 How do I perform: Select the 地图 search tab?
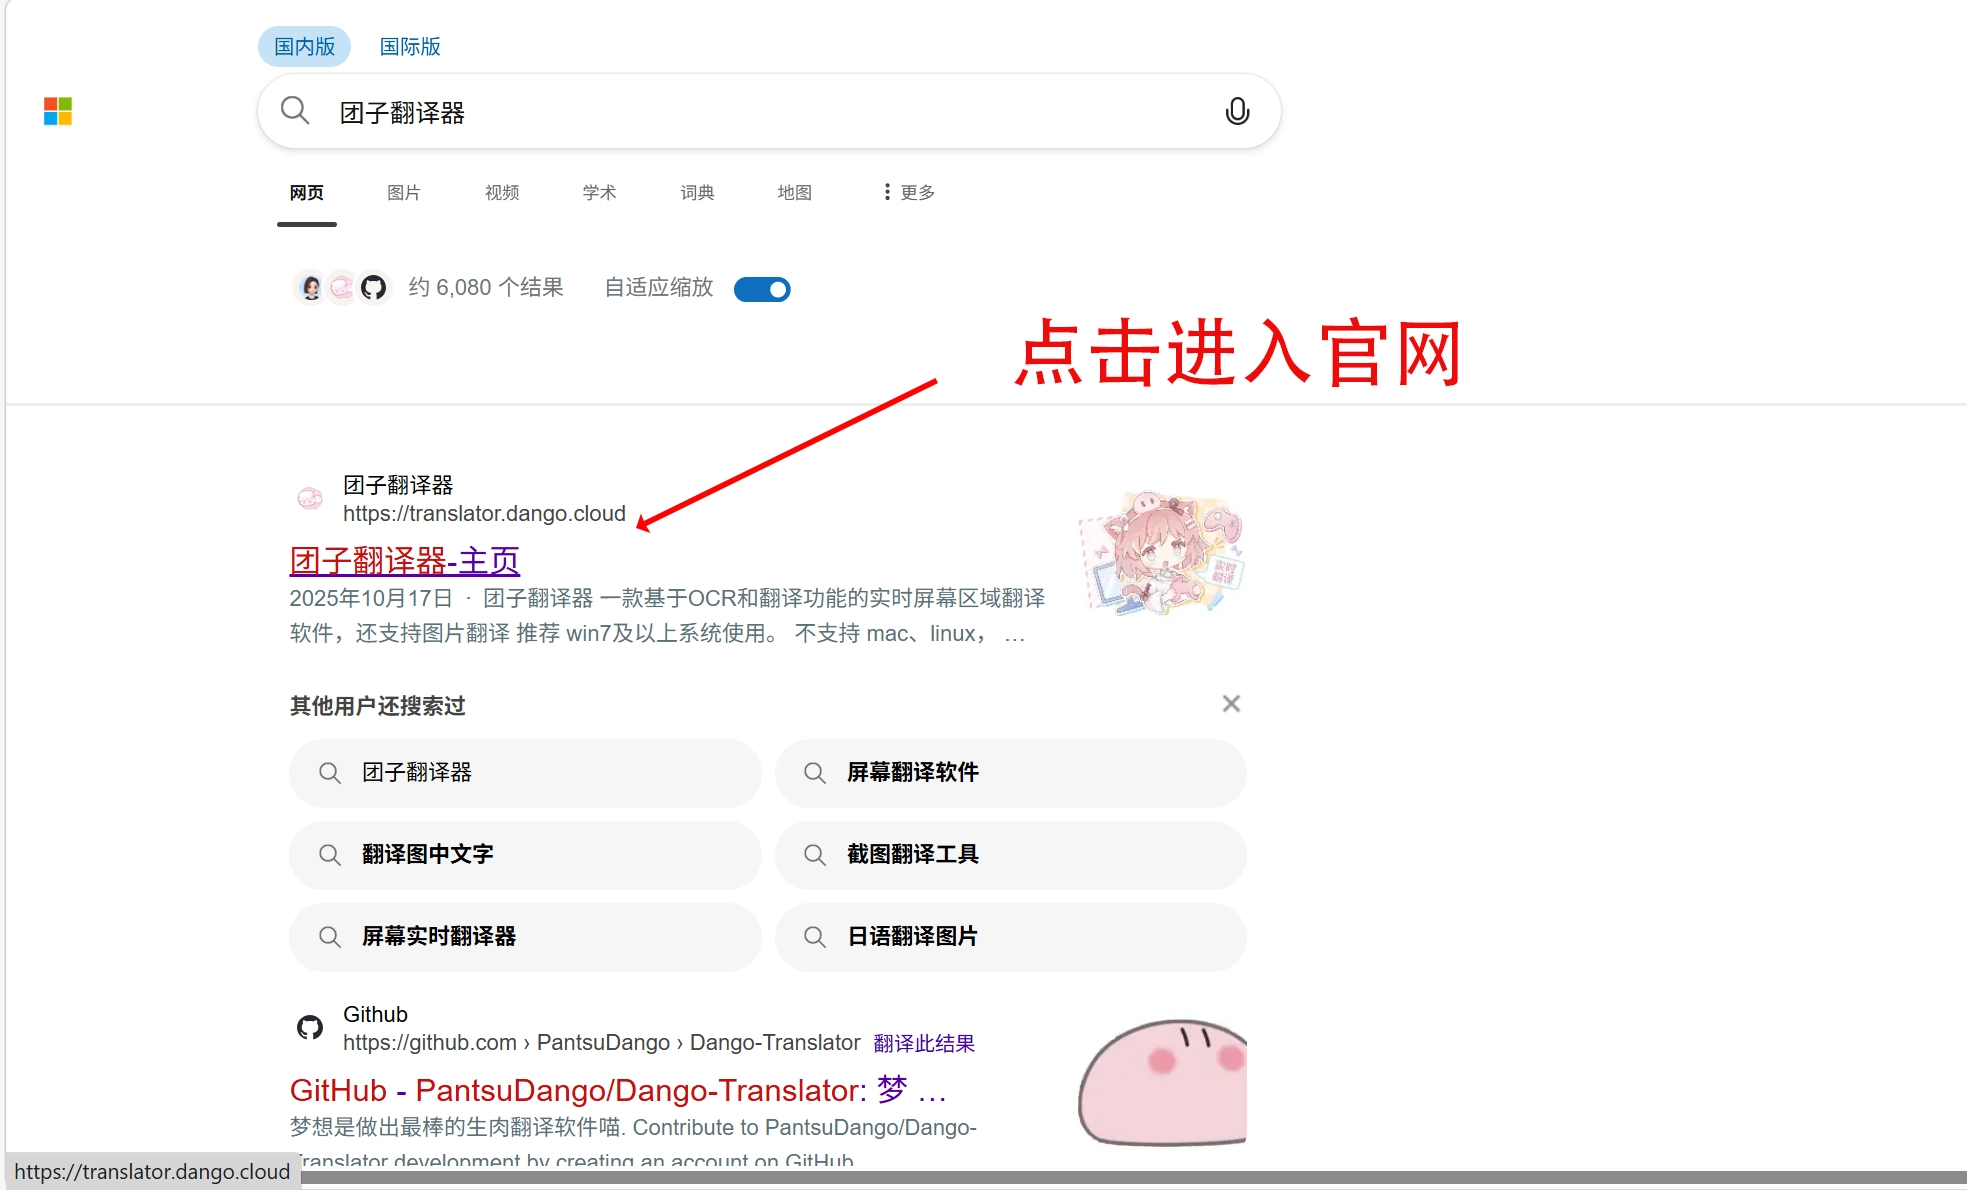coord(795,192)
